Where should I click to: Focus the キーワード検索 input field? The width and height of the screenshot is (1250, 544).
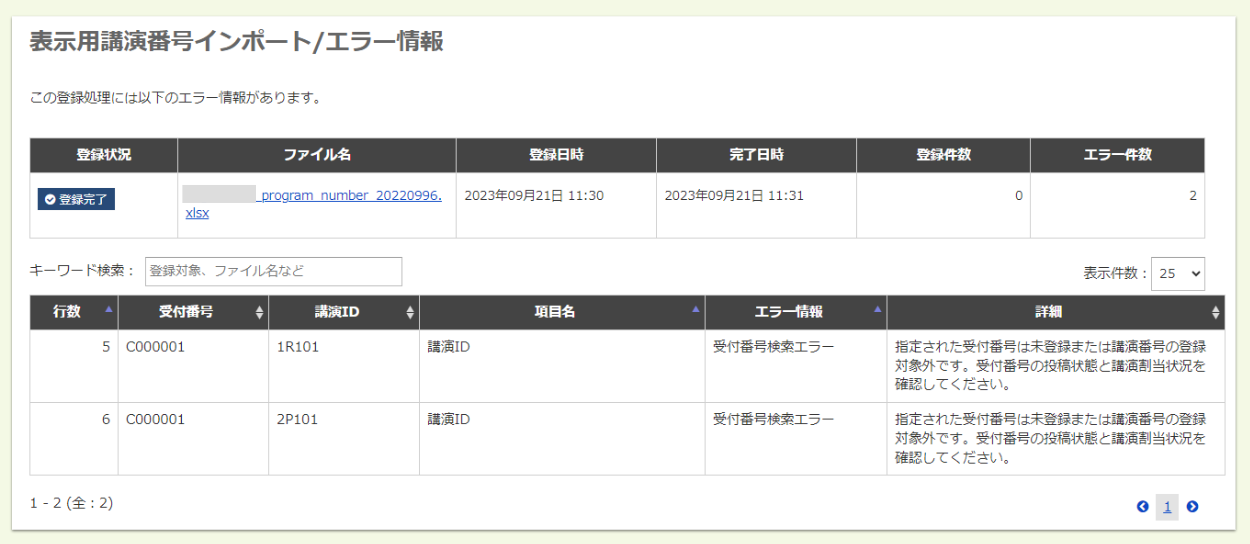point(273,271)
